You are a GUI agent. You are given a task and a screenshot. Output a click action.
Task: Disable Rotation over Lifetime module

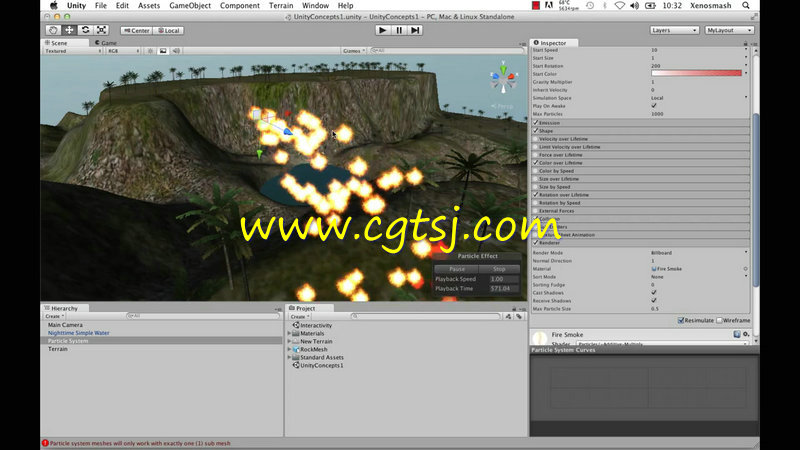click(536, 195)
